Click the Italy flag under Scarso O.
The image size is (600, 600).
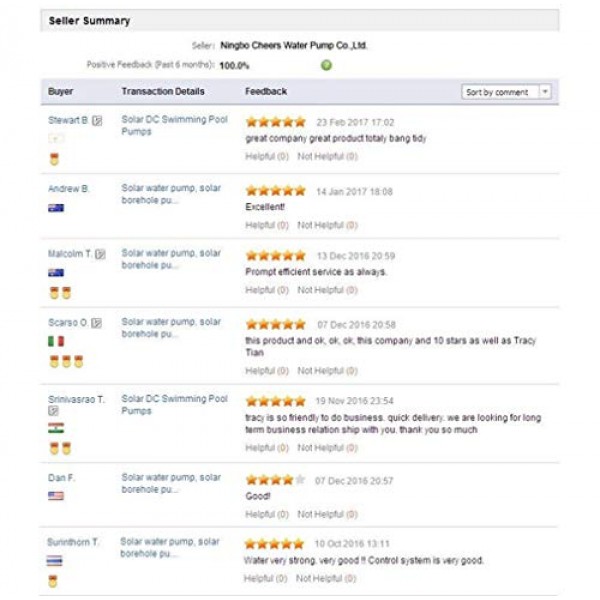[56, 341]
